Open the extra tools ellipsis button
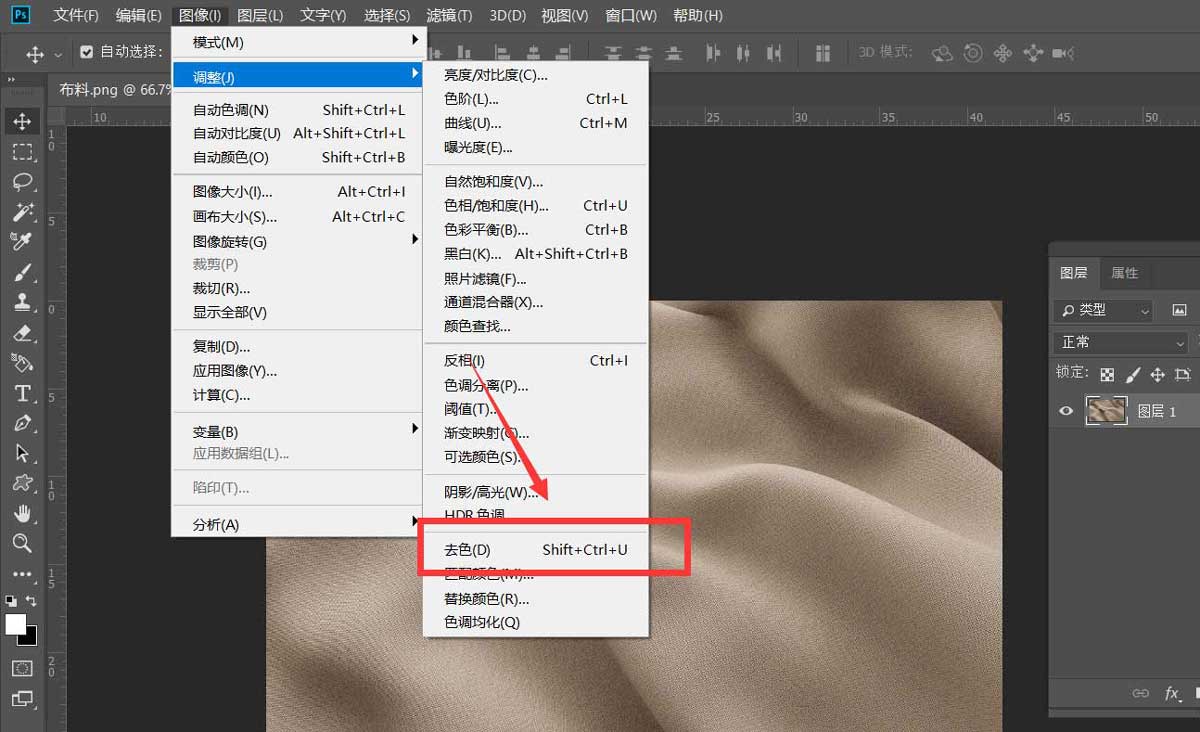1200x732 pixels. click(22, 575)
